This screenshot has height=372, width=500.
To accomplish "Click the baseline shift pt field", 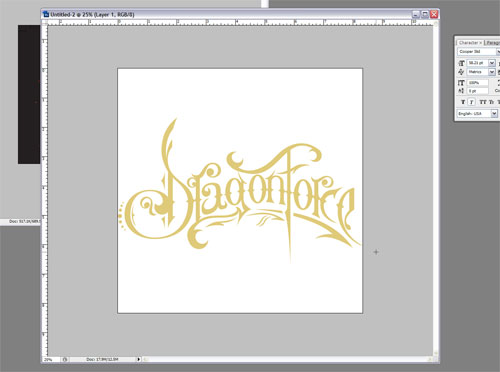I will pyautogui.click(x=477, y=91).
